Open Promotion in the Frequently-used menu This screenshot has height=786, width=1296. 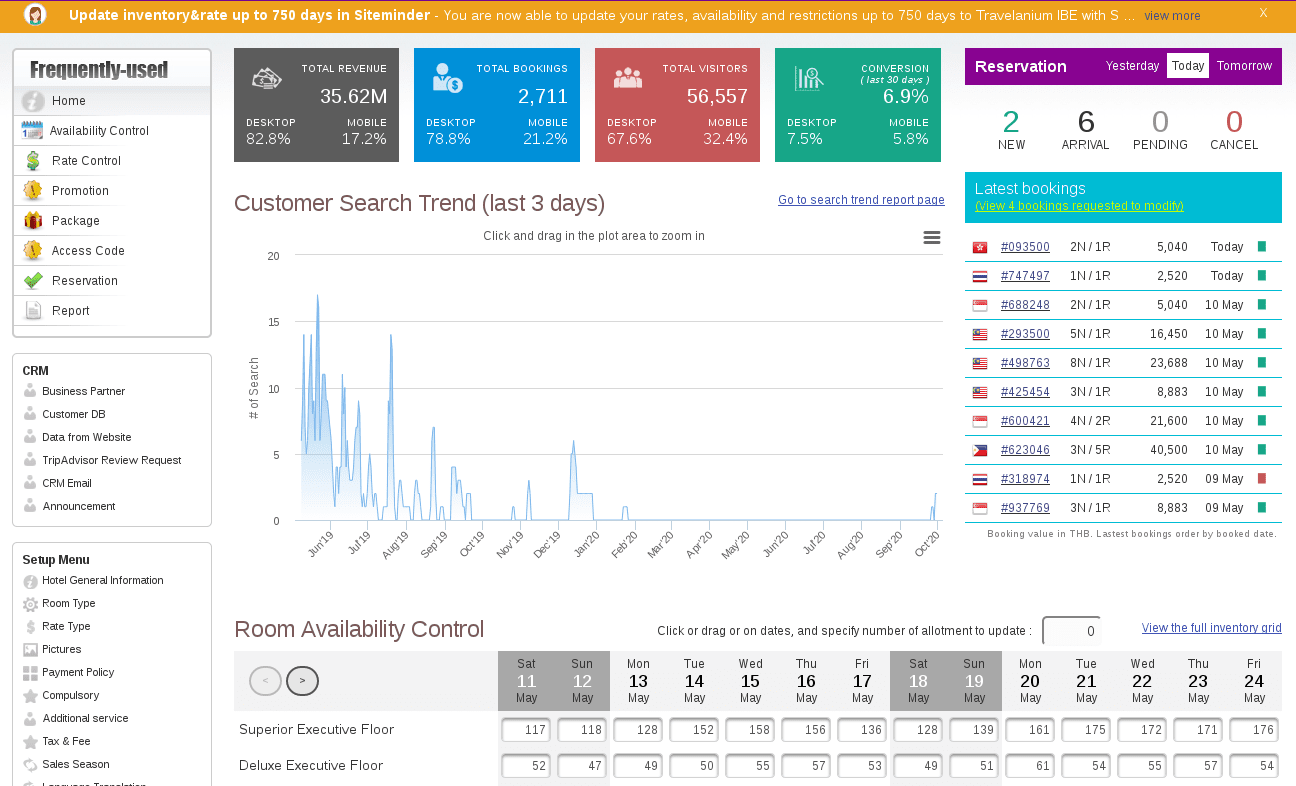[80, 191]
